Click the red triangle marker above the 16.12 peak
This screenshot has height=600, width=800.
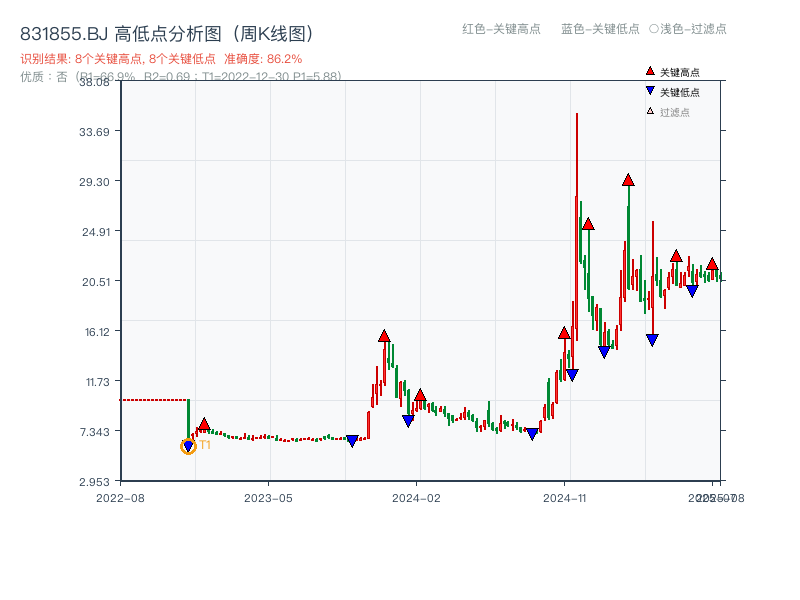point(383,336)
